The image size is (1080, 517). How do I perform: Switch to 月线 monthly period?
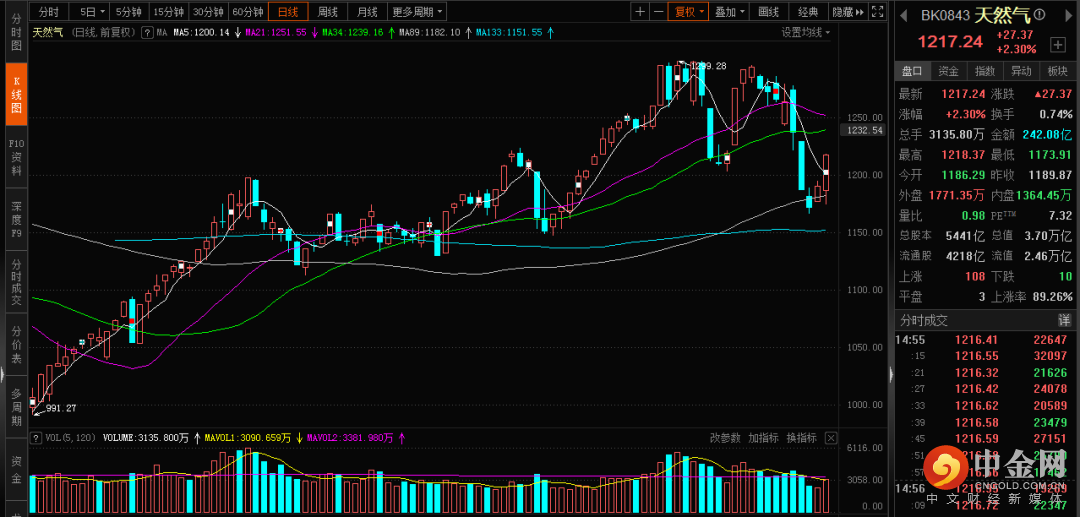(x=367, y=12)
